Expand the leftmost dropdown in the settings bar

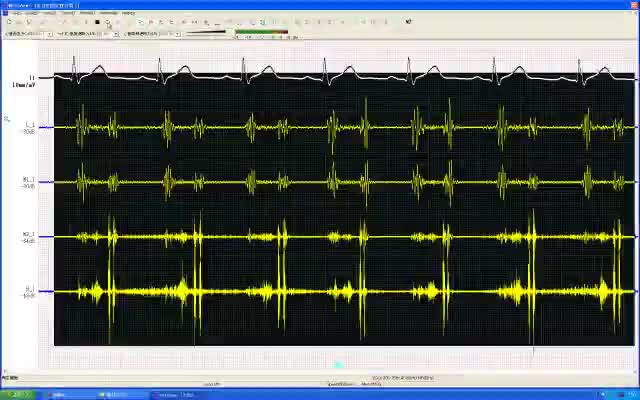pos(51,34)
